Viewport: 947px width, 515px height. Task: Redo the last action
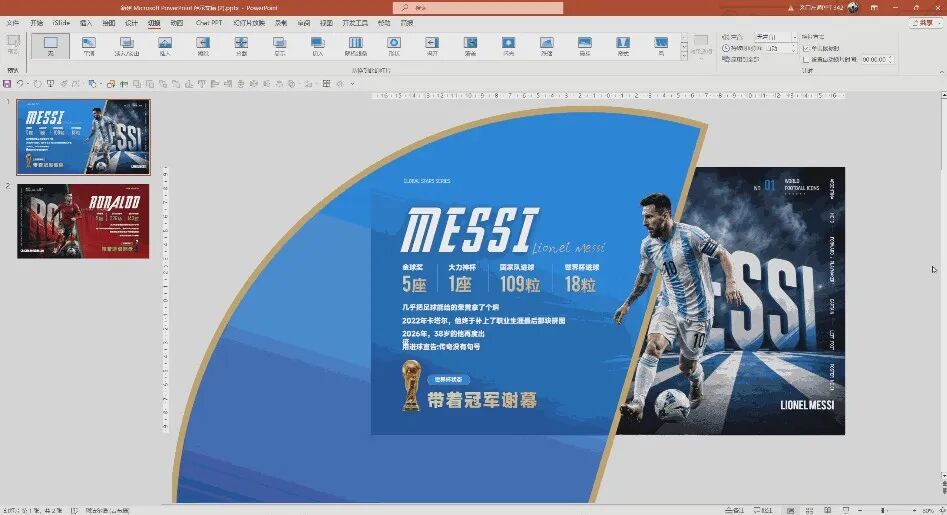37,84
